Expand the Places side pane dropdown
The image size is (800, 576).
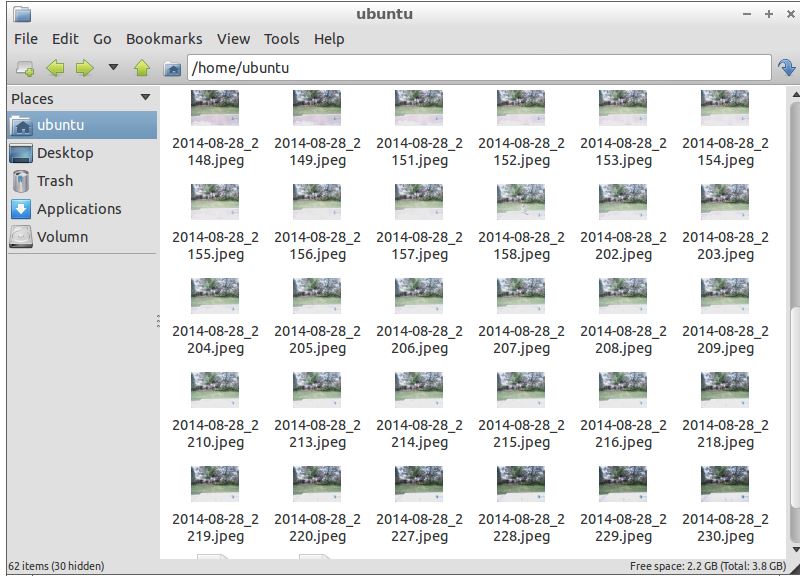point(145,97)
